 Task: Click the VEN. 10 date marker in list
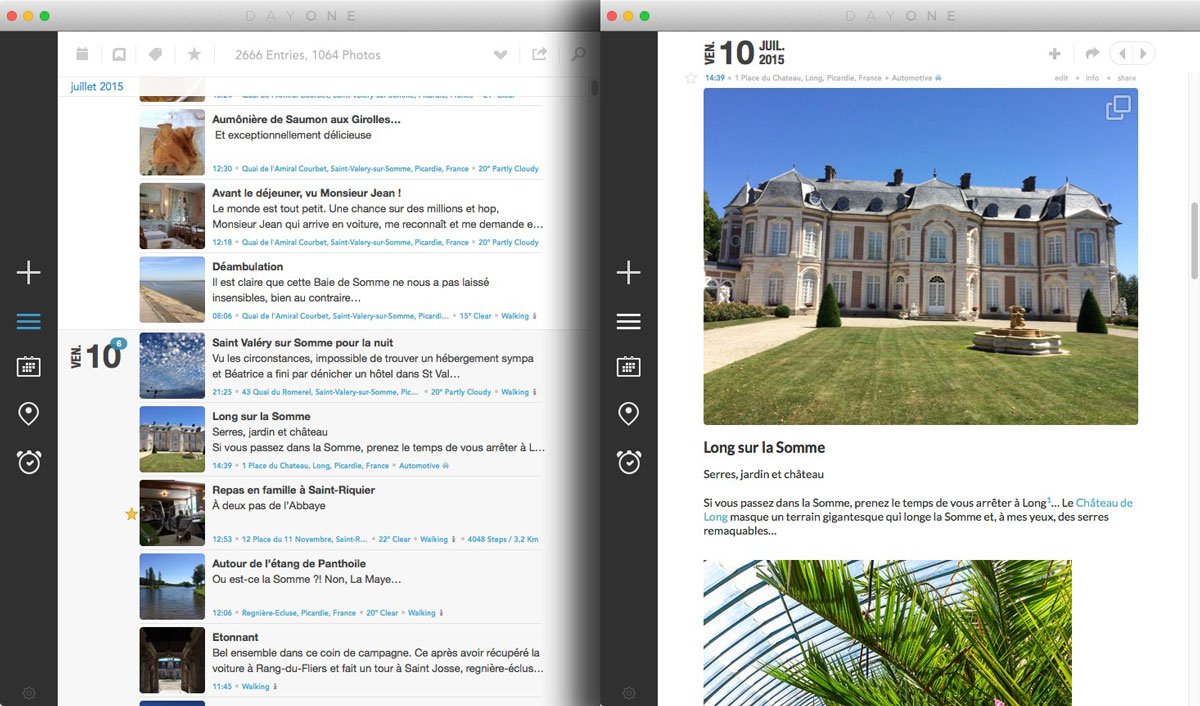click(95, 356)
